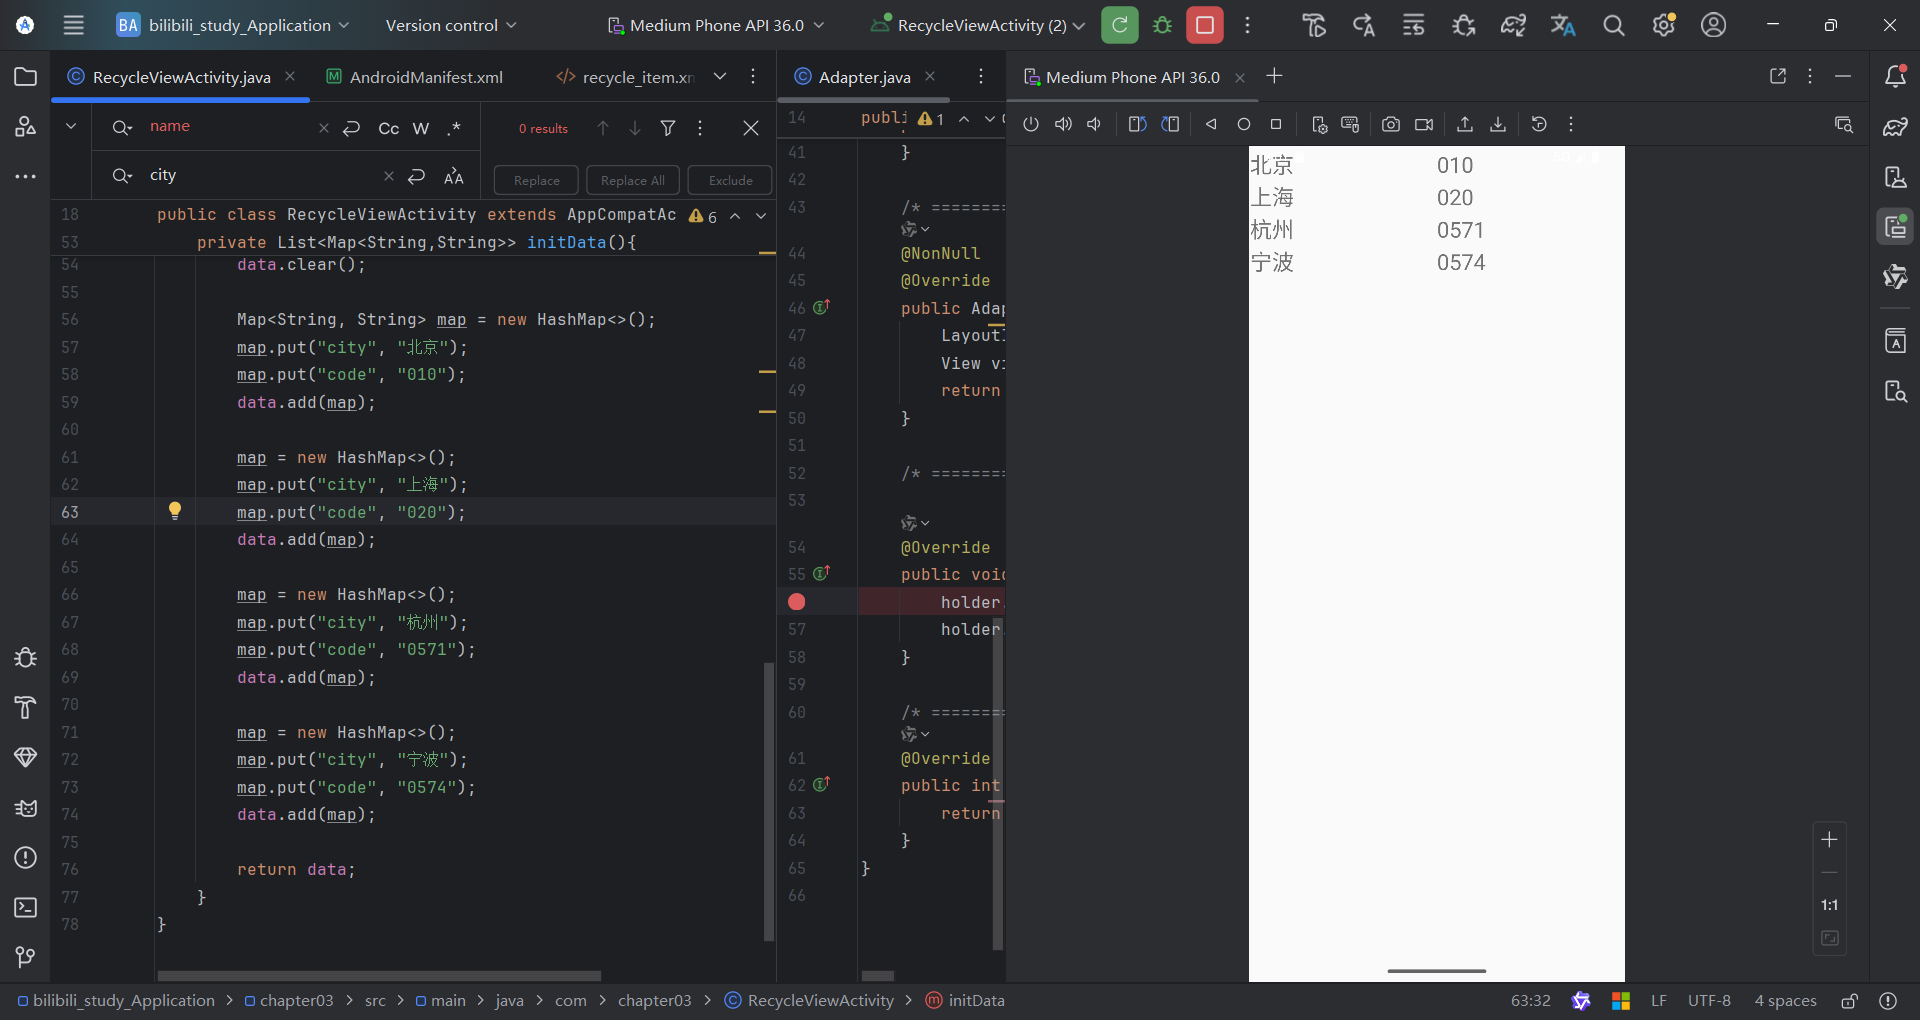Viewport: 1920px width, 1020px height.
Task: Toggle Regex option in search bar
Action: click(454, 128)
